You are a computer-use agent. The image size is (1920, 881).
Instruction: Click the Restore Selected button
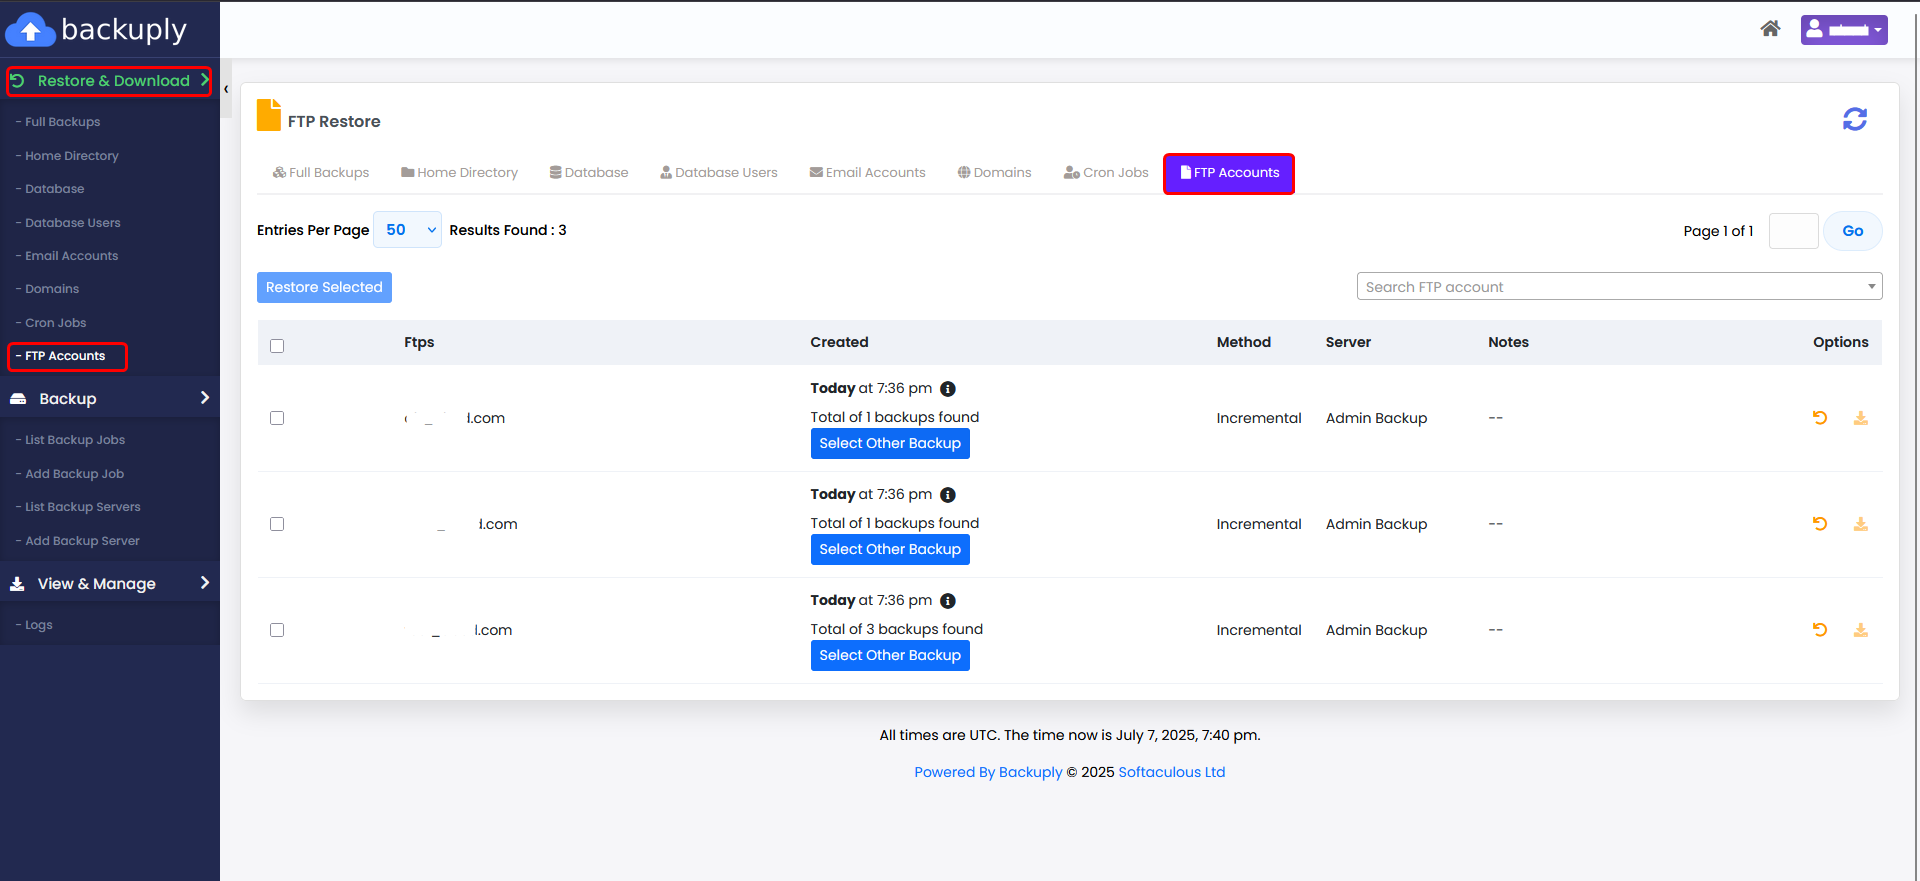pyautogui.click(x=324, y=287)
